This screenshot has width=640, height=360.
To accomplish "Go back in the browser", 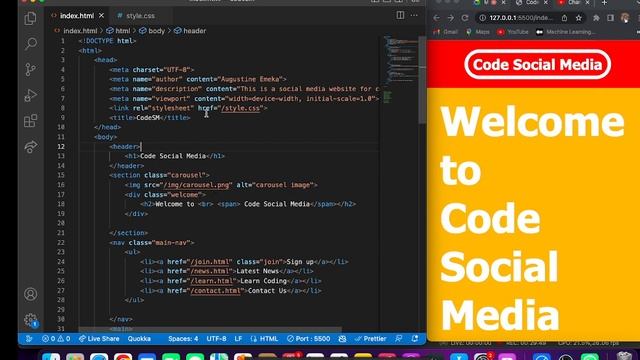I will tap(436, 18).
